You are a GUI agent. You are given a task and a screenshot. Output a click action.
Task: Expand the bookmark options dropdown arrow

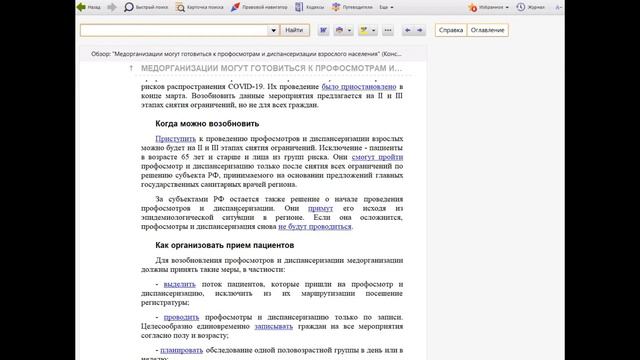(x=373, y=30)
